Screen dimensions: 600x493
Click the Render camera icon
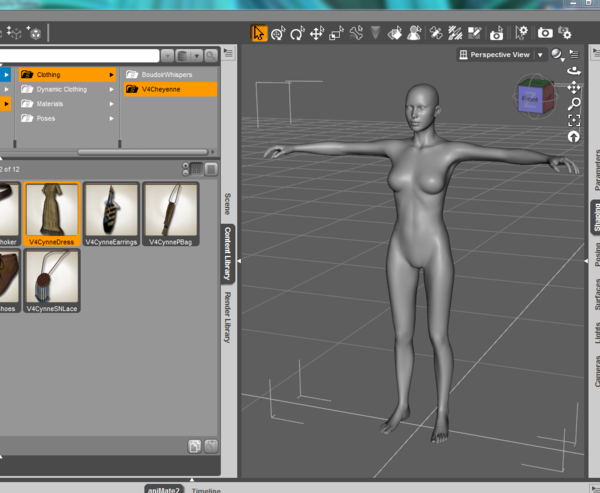(545, 33)
